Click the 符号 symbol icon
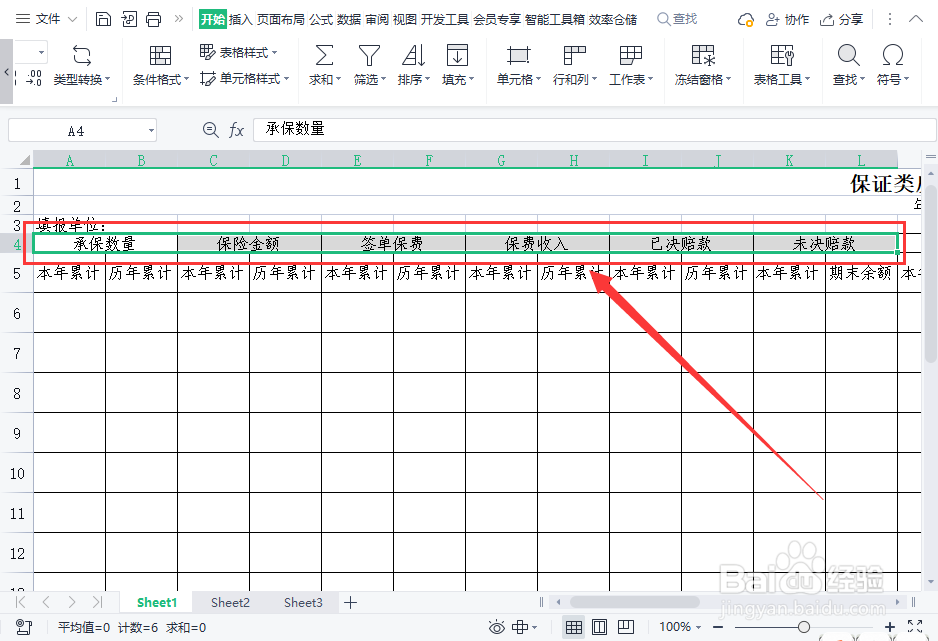The image size is (938, 641). pos(893,56)
